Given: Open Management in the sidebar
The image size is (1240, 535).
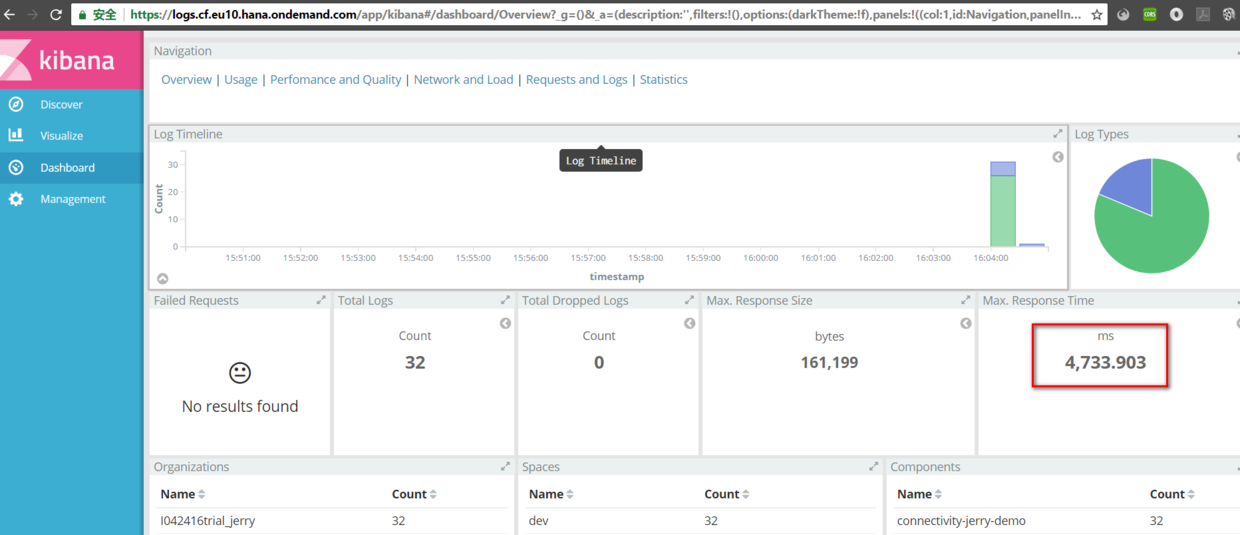Looking at the screenshot, I should point(72,199).
